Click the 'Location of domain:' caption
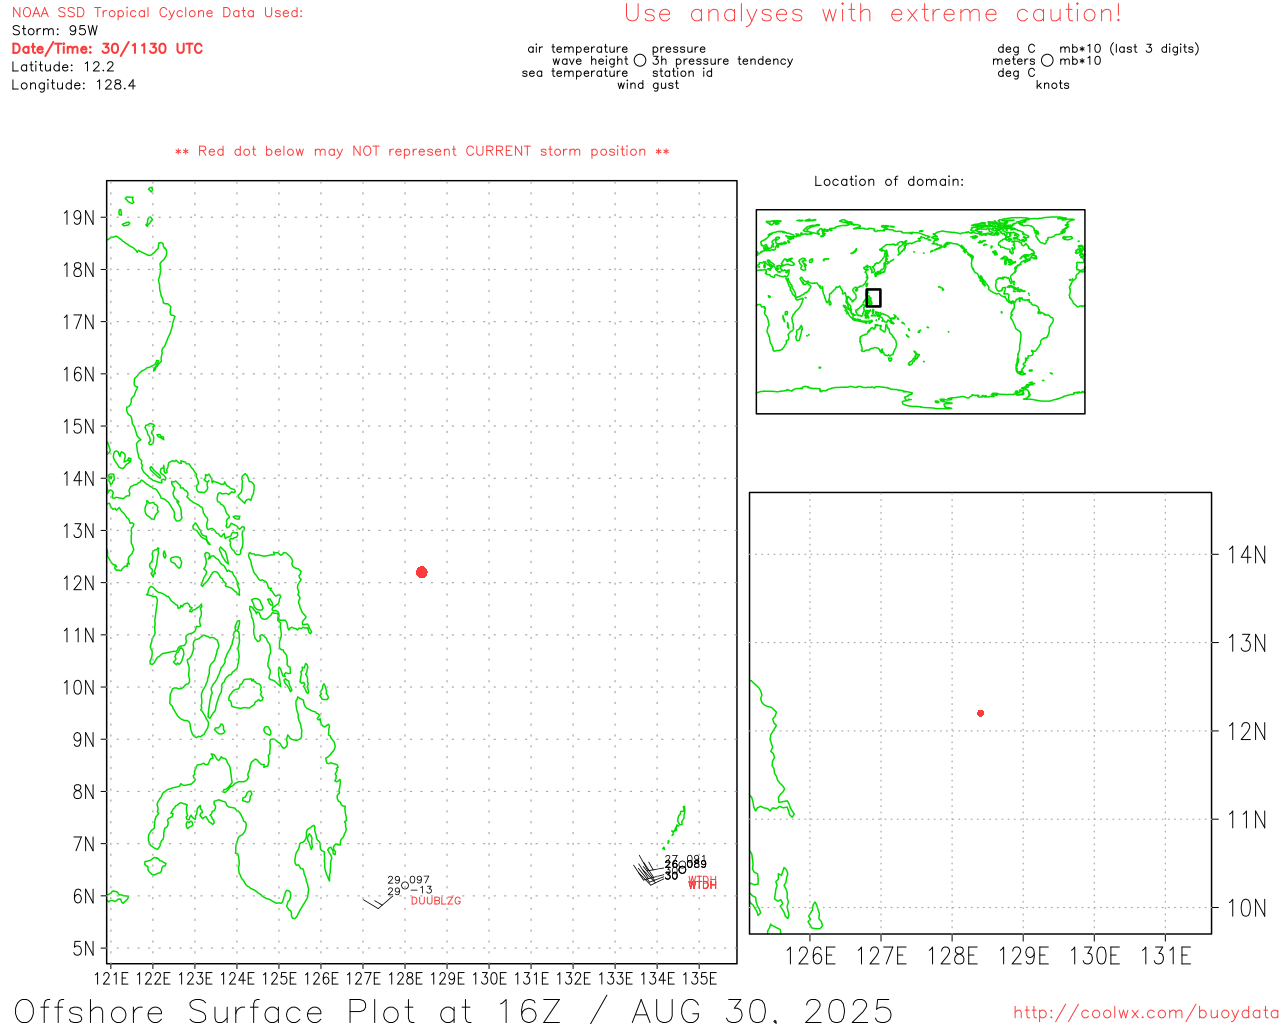The image size is (1280, 1024). (889, 182)
